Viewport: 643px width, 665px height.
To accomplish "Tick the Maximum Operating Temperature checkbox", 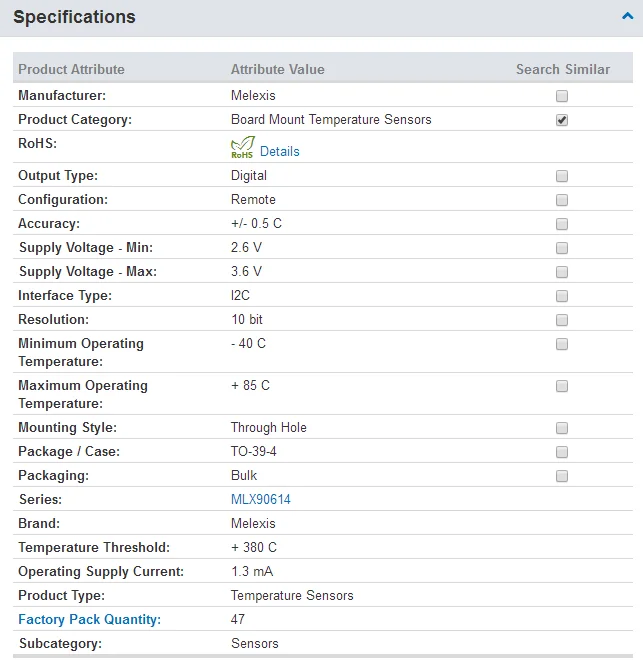I will (562, 386).
